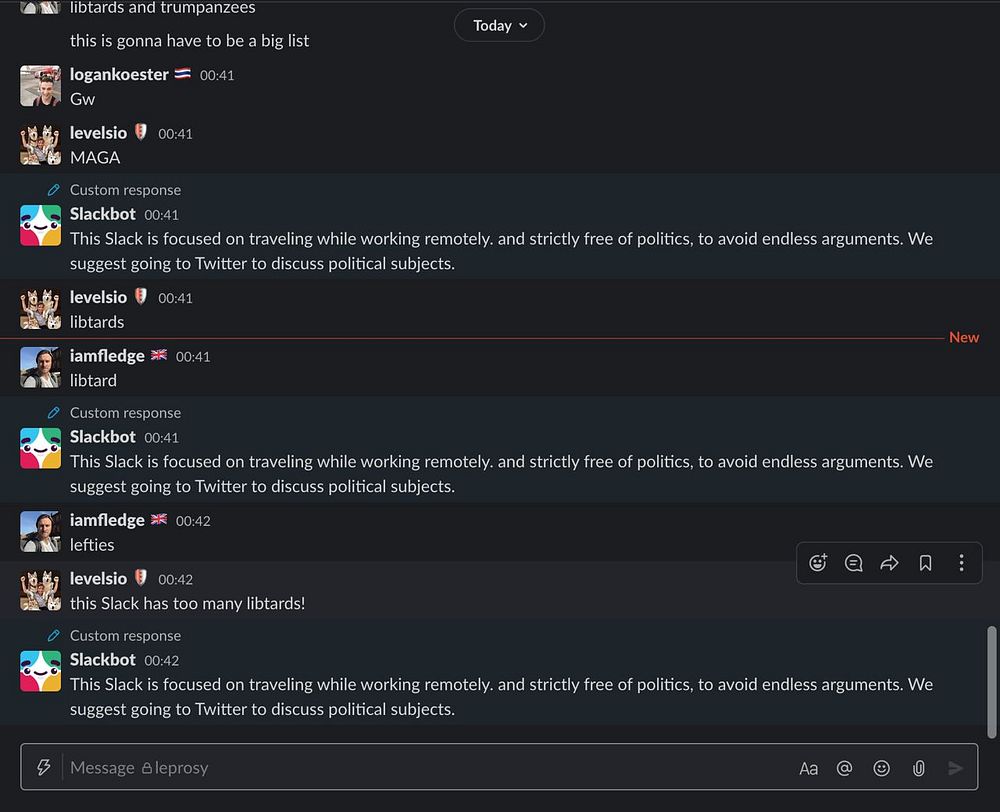Reply in thread via the speech bubble icon
Image resolution: width=1000 pixels, height=812 pixels.
(854, 563)
